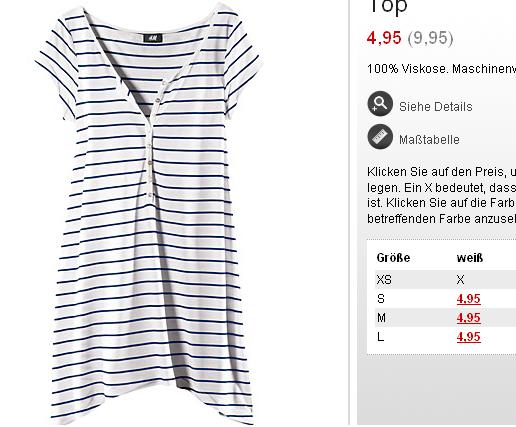The width and height of the screenshot is (516, 427).
Task: Click the magnifier icon beside Siehe Details
Action: (x=380, y=104)
